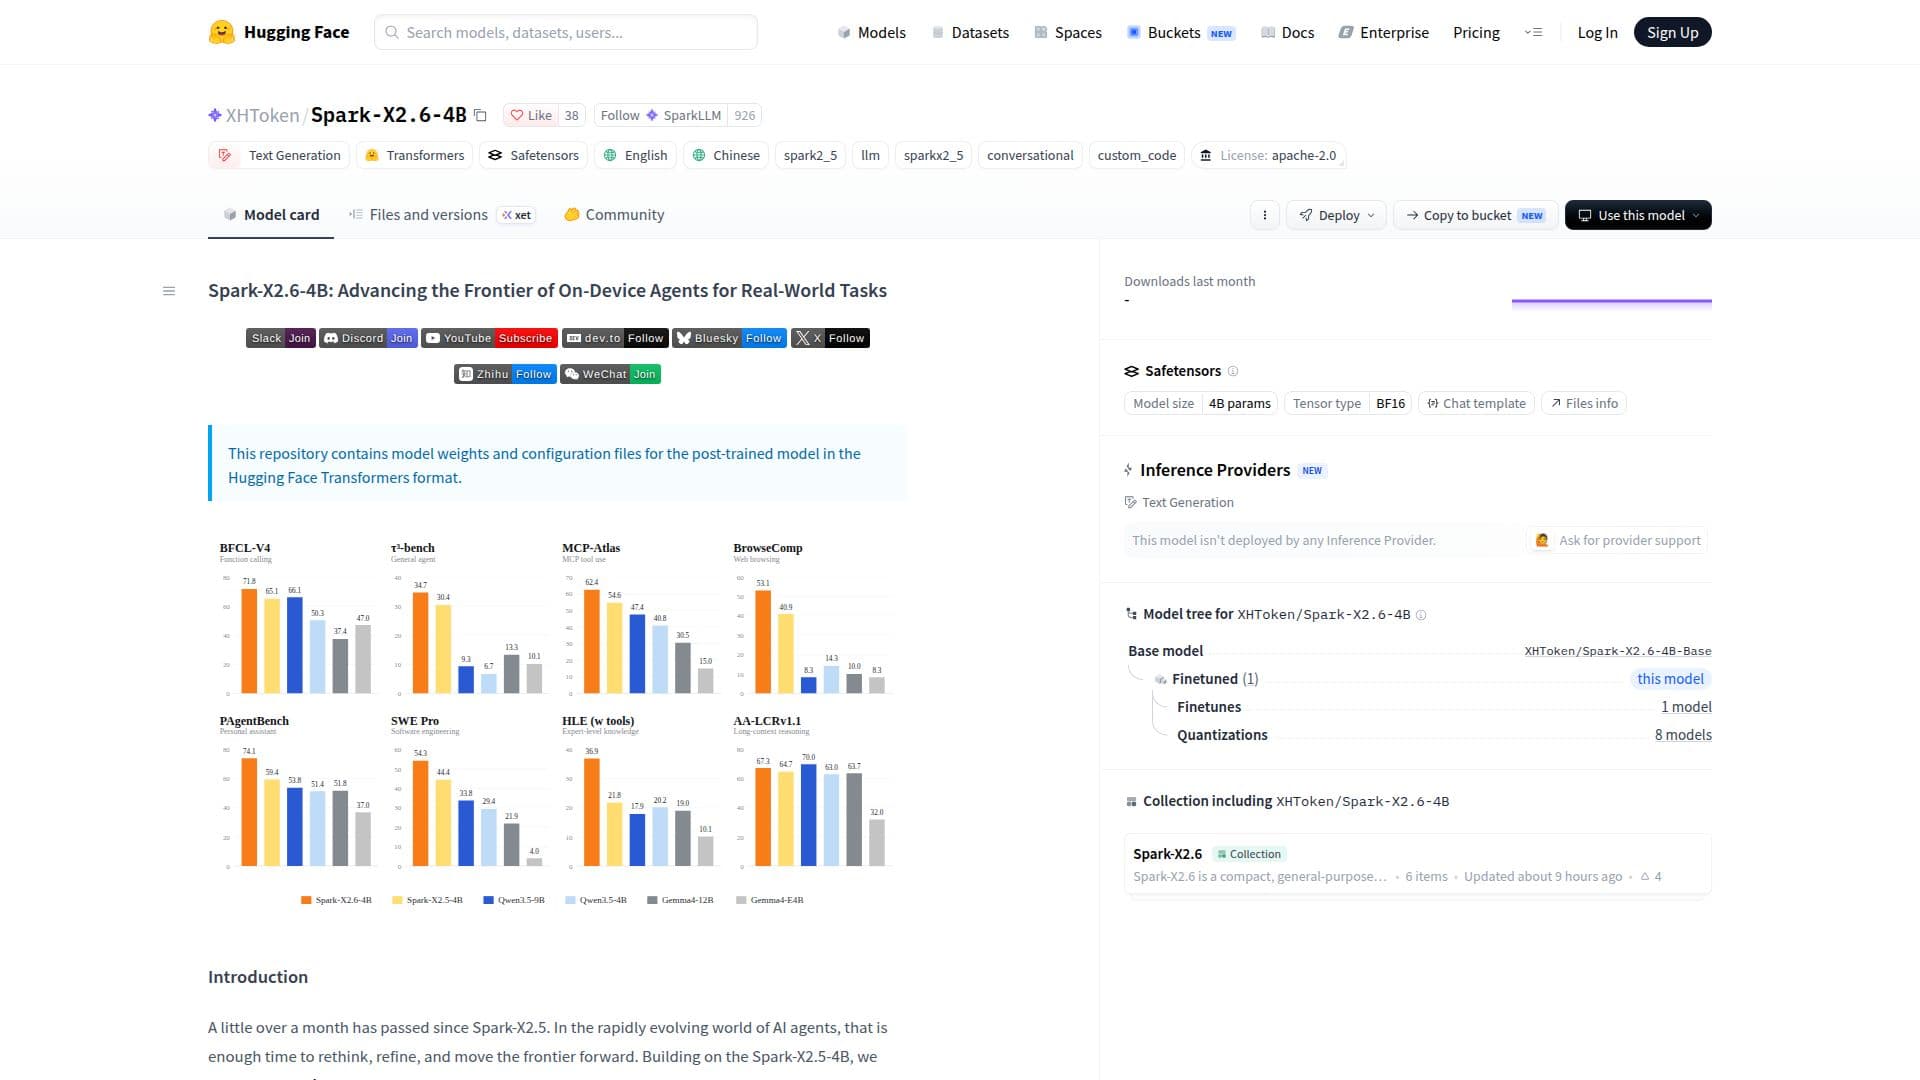Open the Files info link

point(1584,404)
